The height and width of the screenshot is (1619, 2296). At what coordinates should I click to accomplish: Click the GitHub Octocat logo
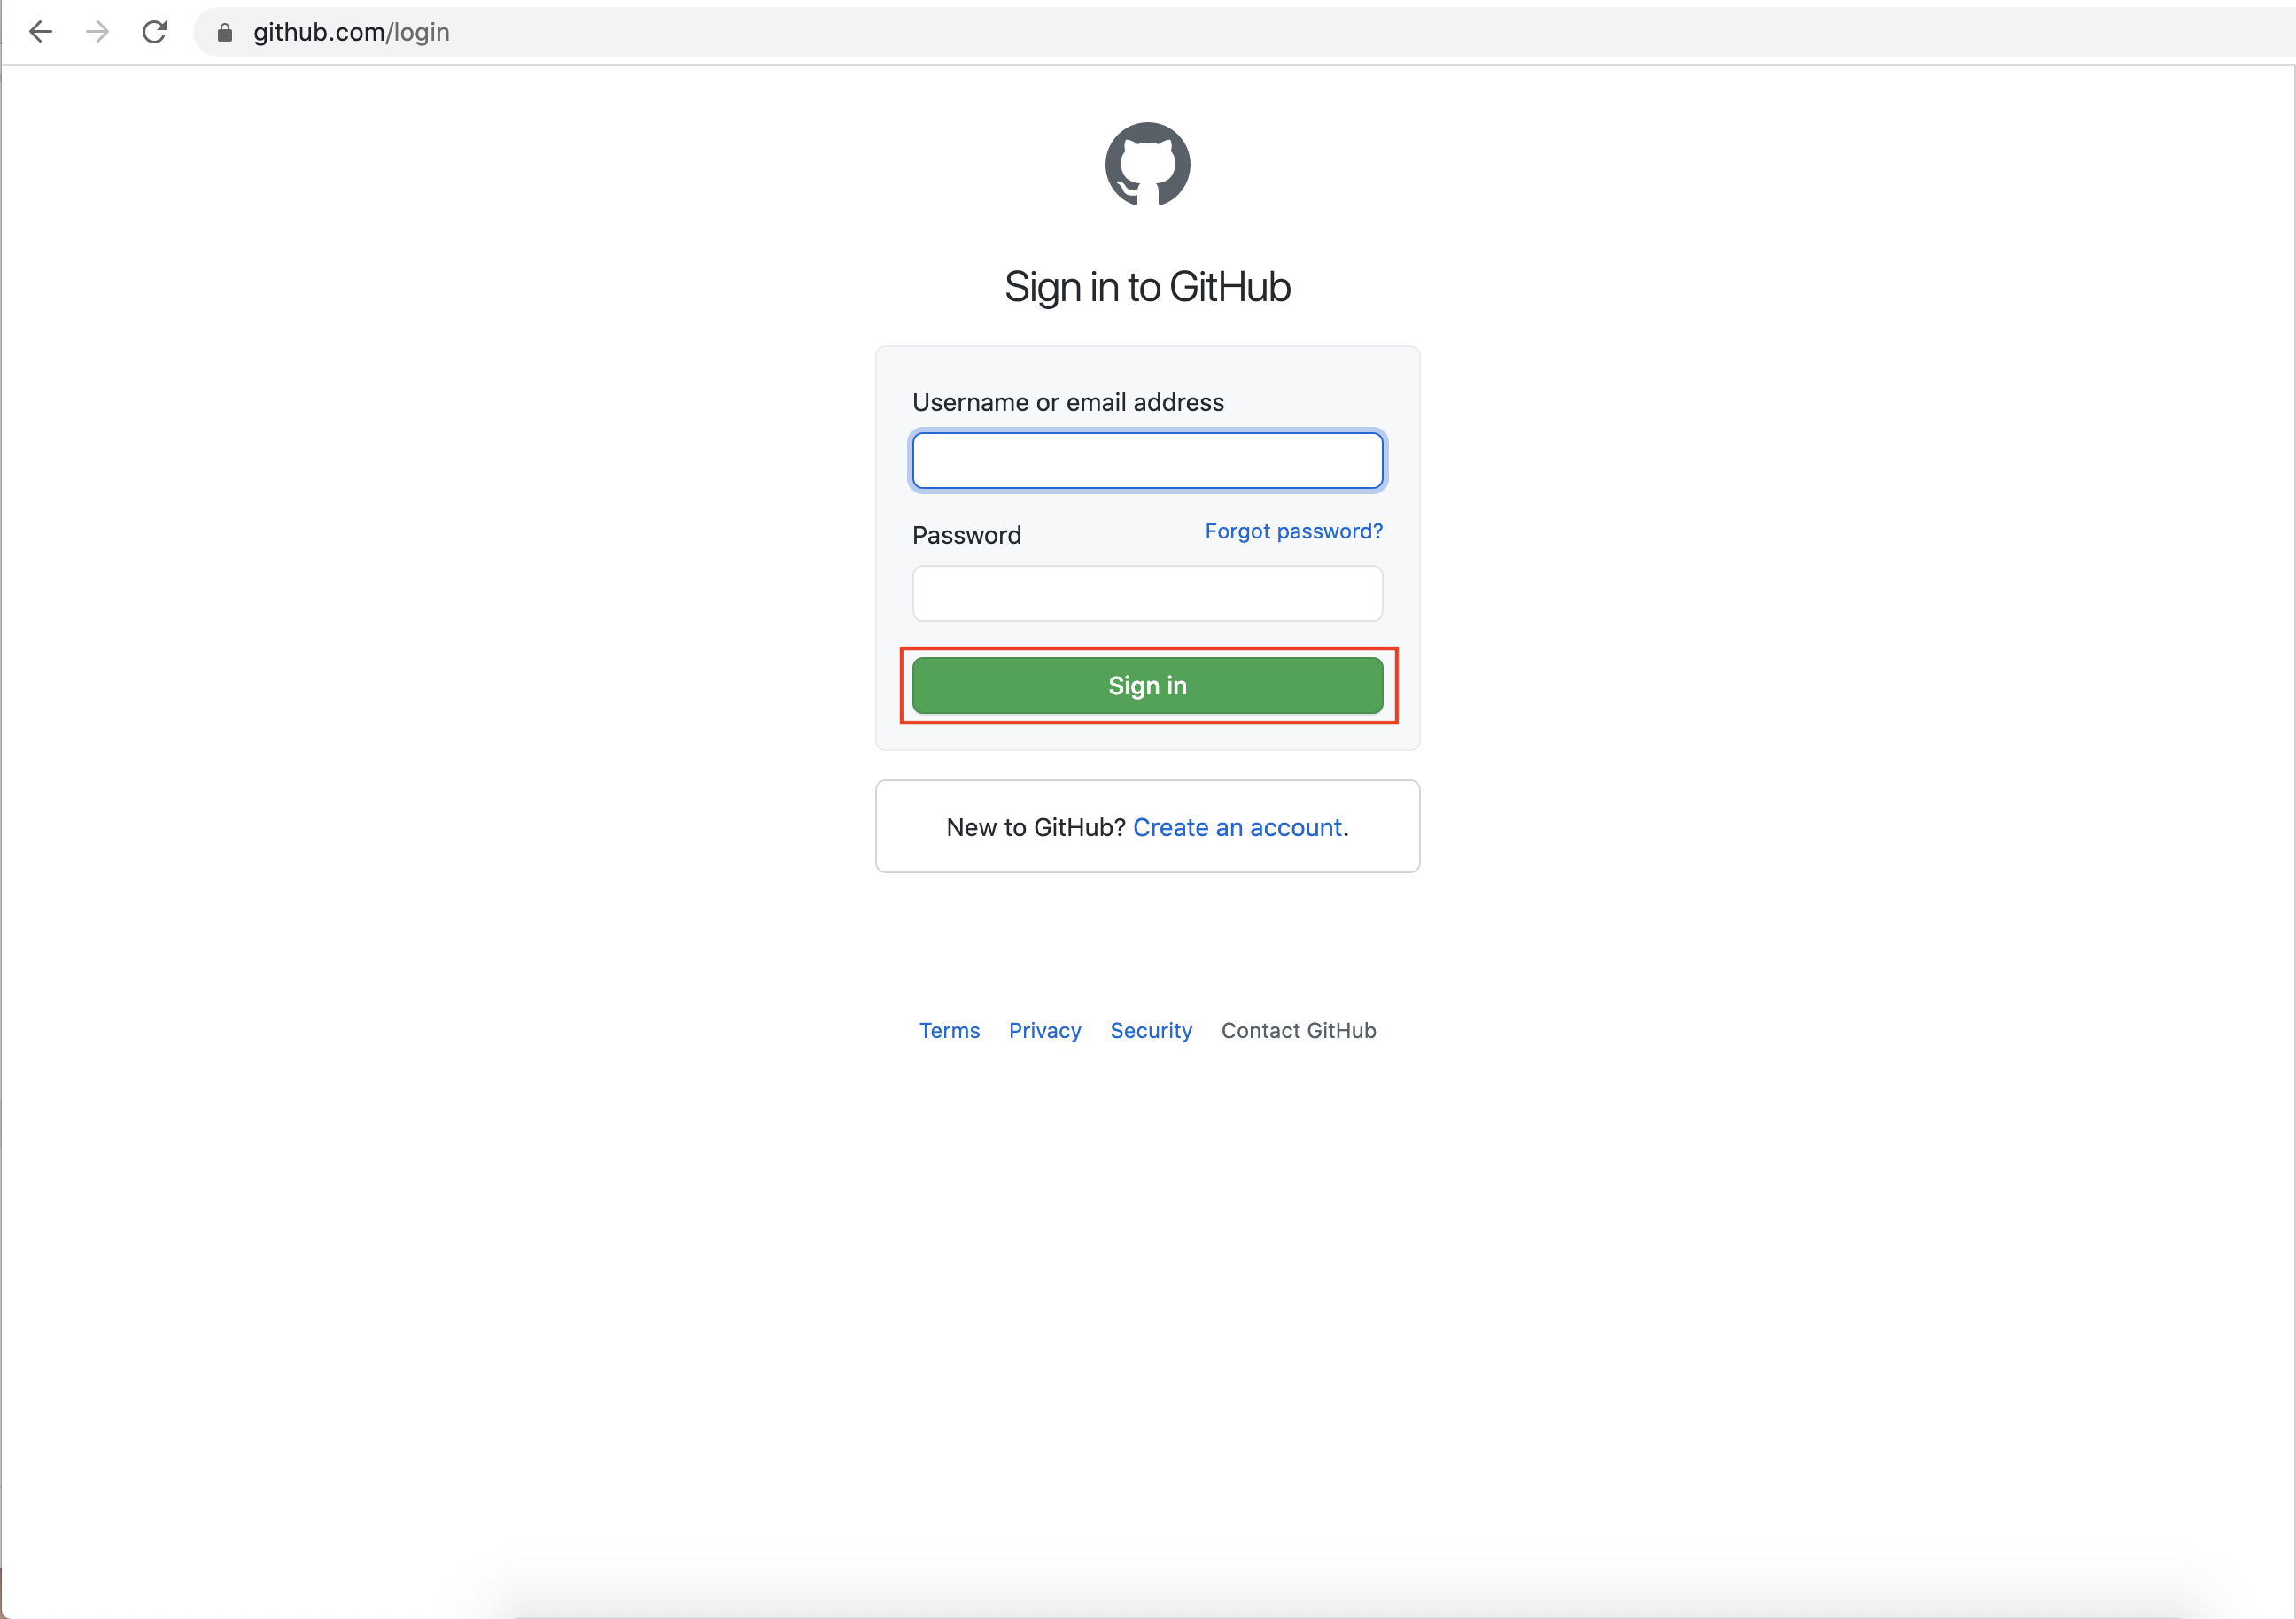pyautogui.click(x=1147, y=164)
